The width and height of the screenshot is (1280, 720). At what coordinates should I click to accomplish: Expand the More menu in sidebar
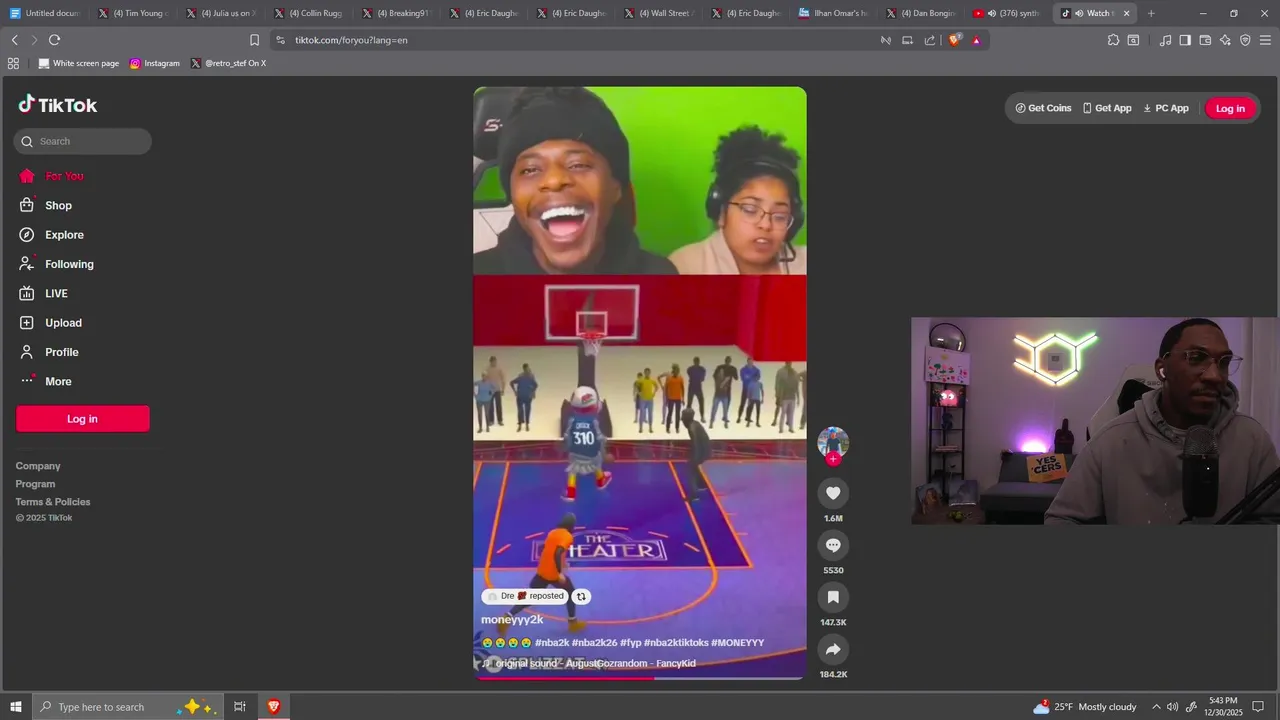46,381
